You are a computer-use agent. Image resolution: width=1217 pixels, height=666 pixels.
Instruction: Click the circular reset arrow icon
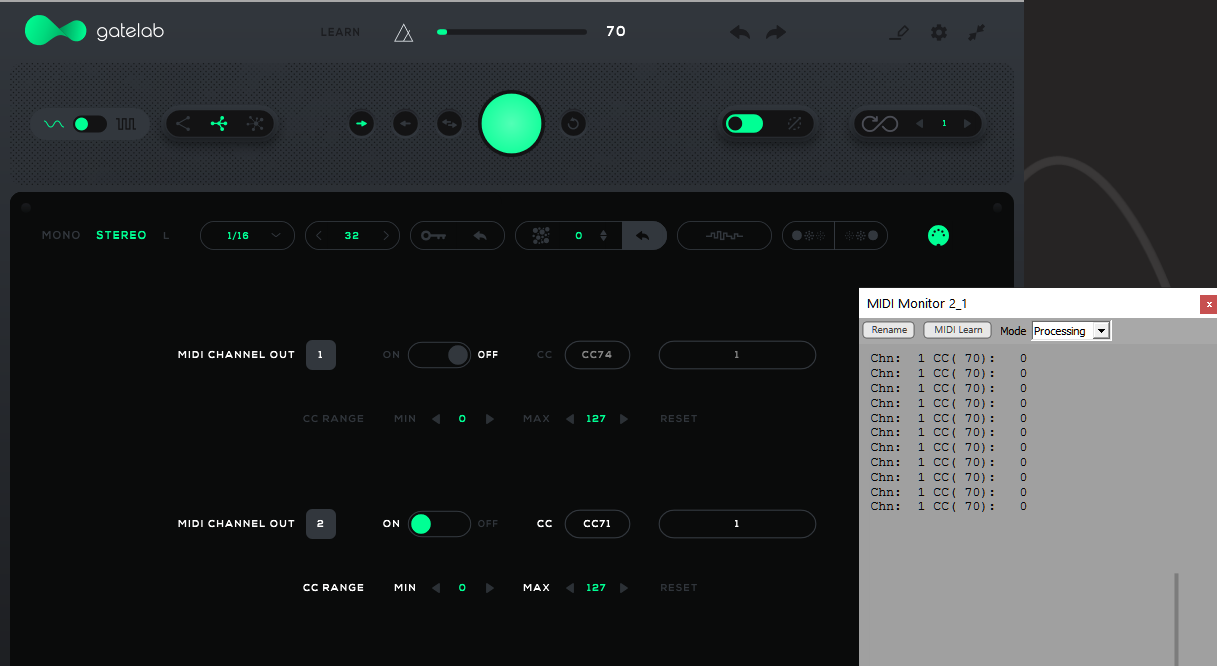pos(573,124)
